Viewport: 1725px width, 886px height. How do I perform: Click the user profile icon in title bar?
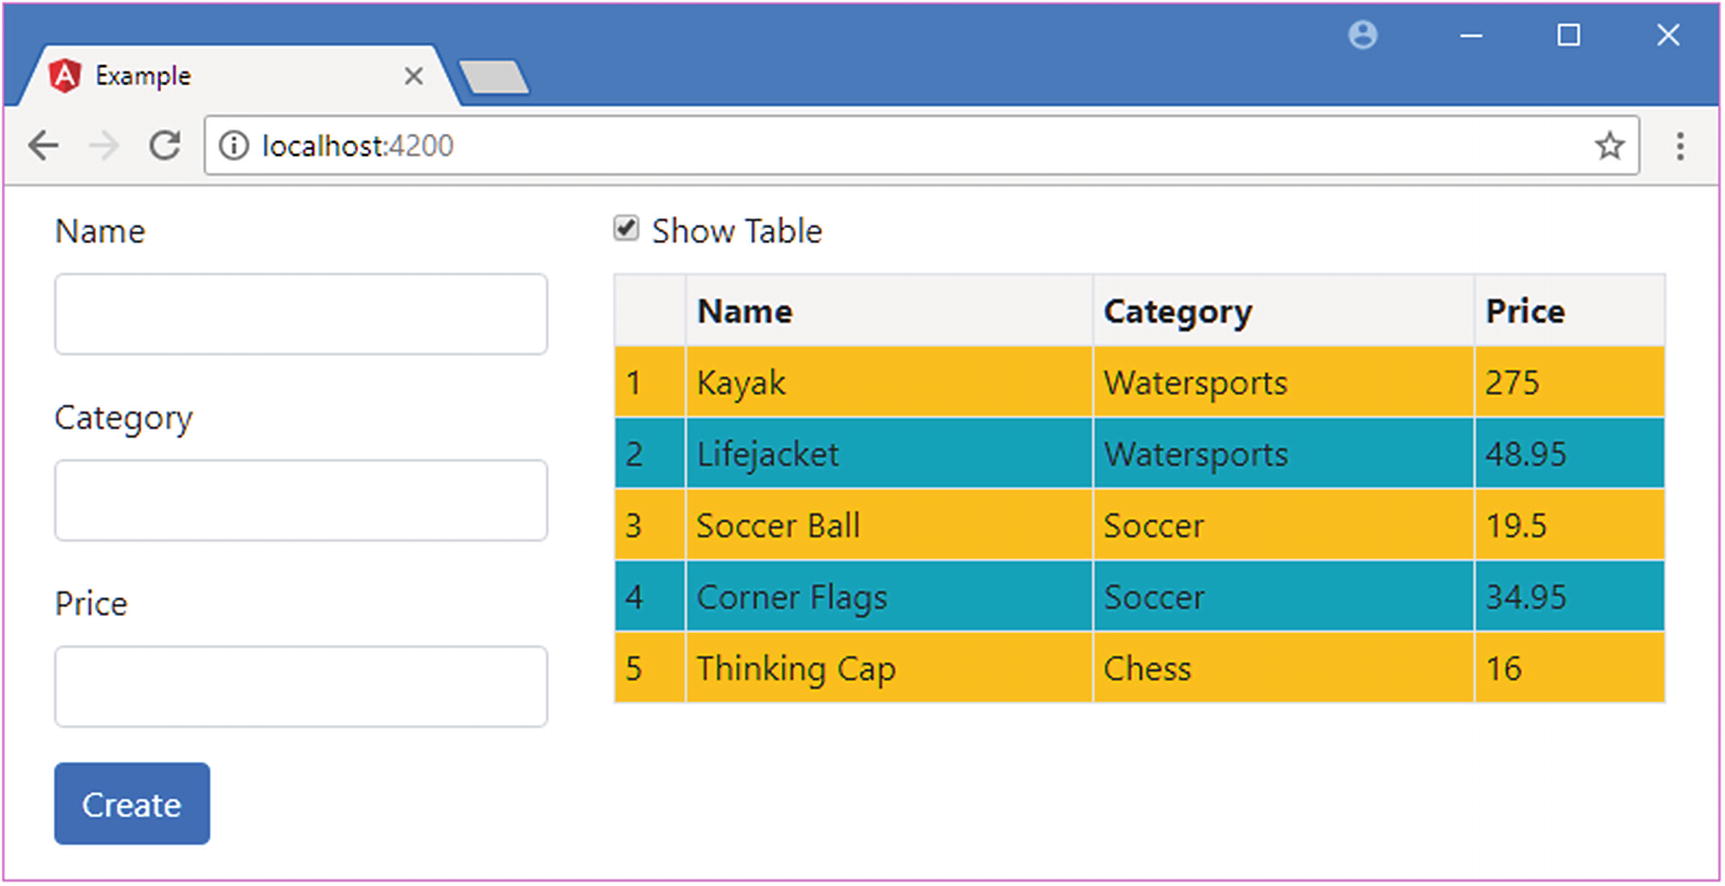click(1362, 36)
